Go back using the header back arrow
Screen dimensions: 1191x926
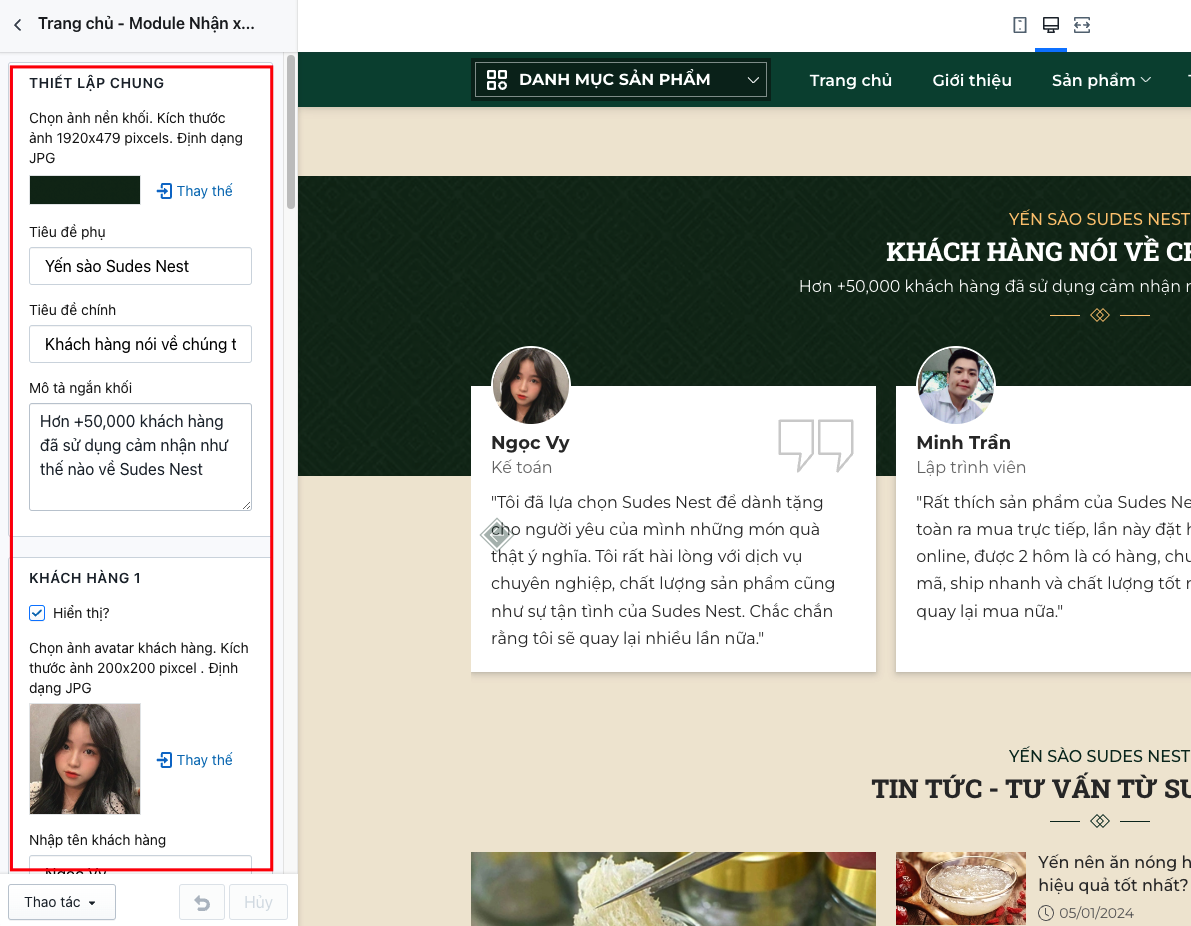[18, 25]
